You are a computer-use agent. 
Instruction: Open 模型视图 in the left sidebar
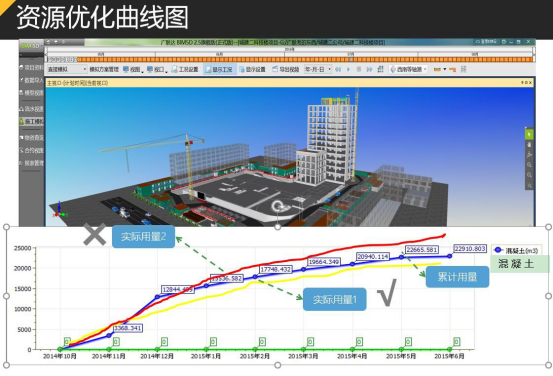[x=32, y=93]
